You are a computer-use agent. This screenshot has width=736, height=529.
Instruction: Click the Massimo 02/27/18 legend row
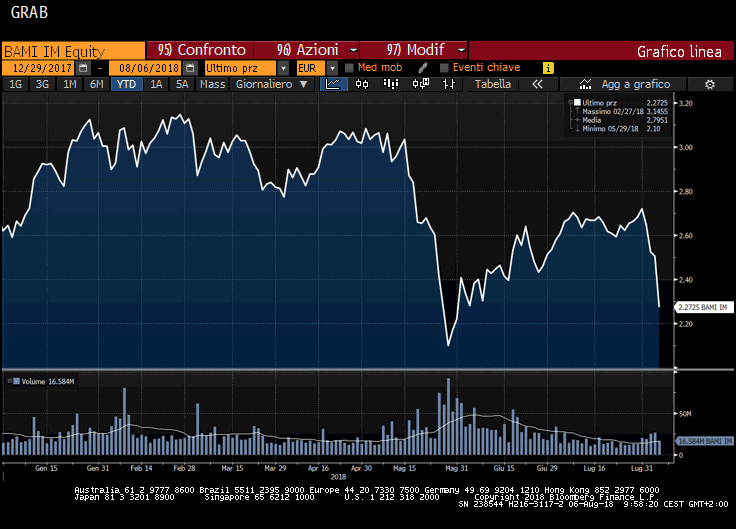point(625,112)
